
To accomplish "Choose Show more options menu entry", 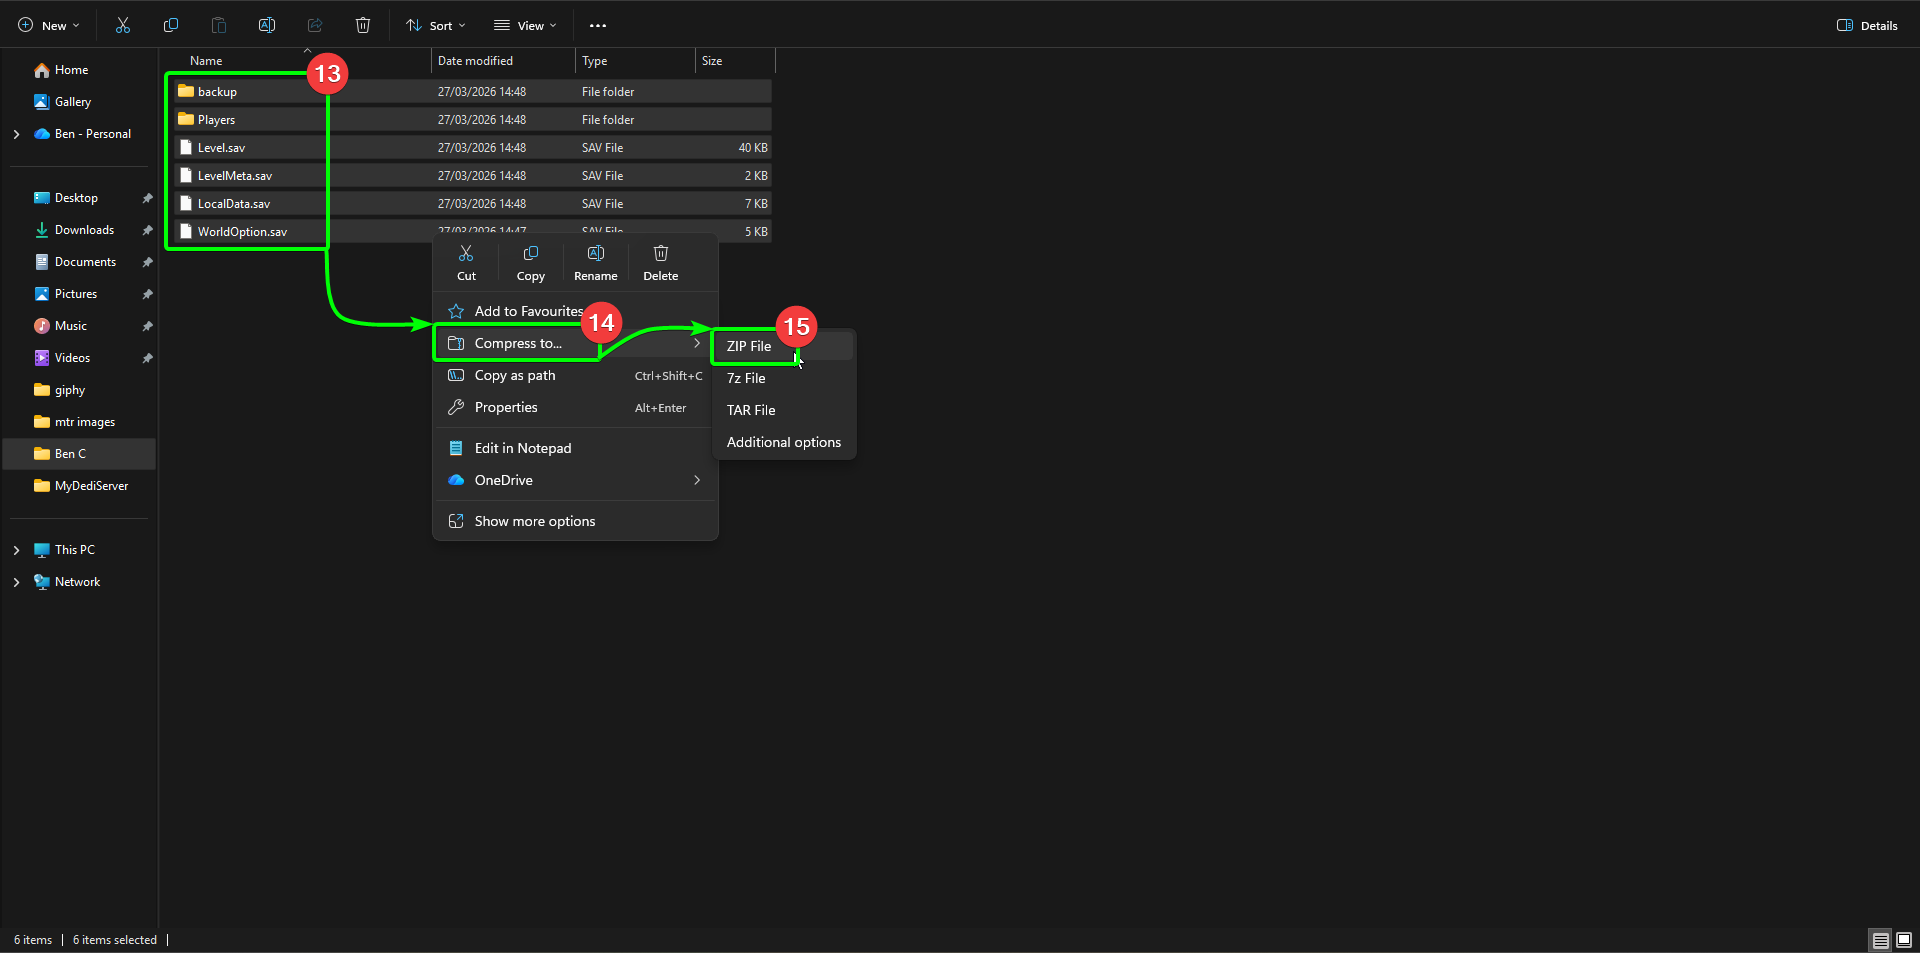I will click(x=534, y=521).
